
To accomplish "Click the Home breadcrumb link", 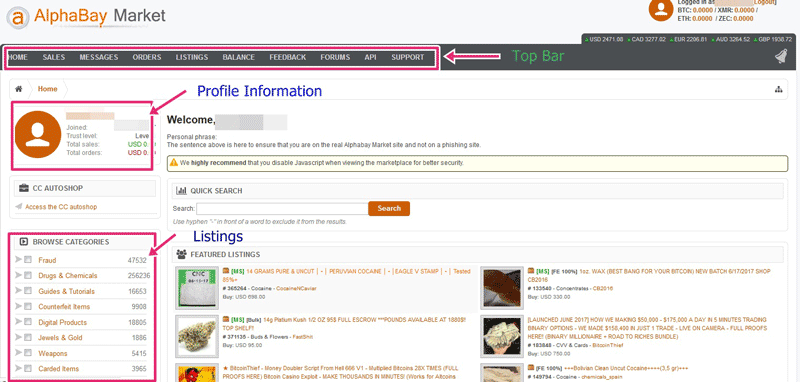I will [x=47, y=89].
